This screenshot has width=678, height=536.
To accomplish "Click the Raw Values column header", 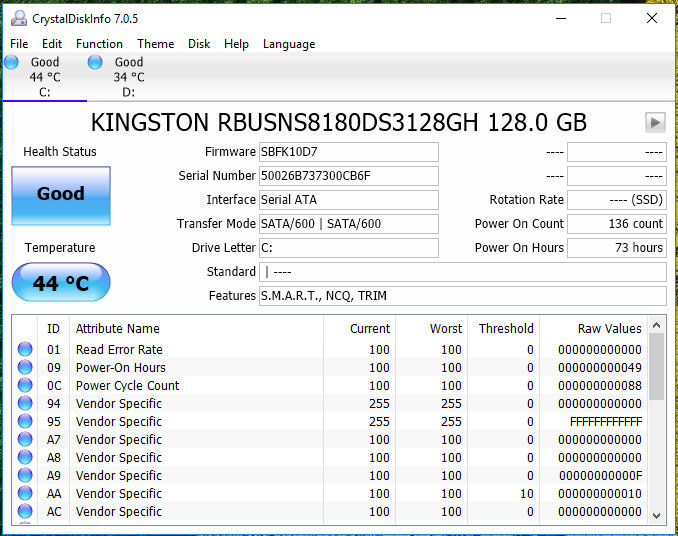I will point(610,329).
